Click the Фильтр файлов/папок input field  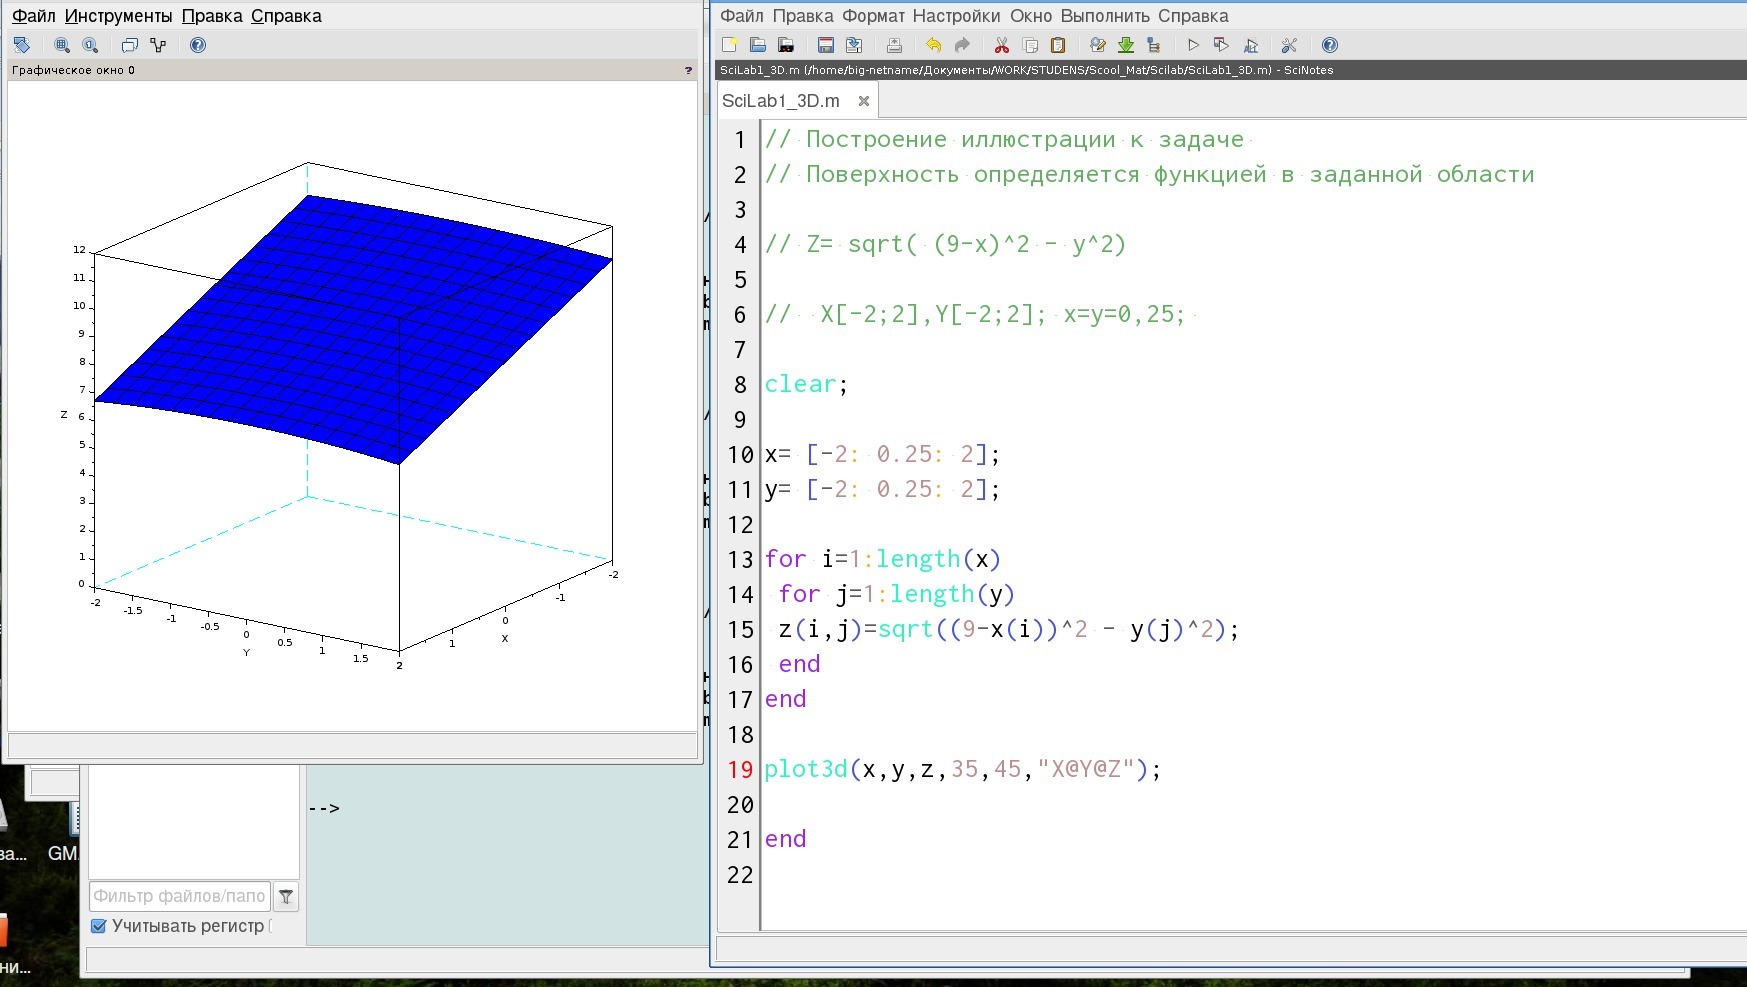click(x=180, y=896)
